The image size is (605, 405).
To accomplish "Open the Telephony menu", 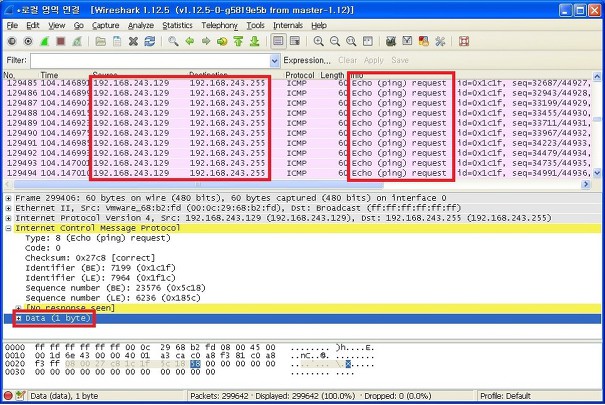I will 220,25.
